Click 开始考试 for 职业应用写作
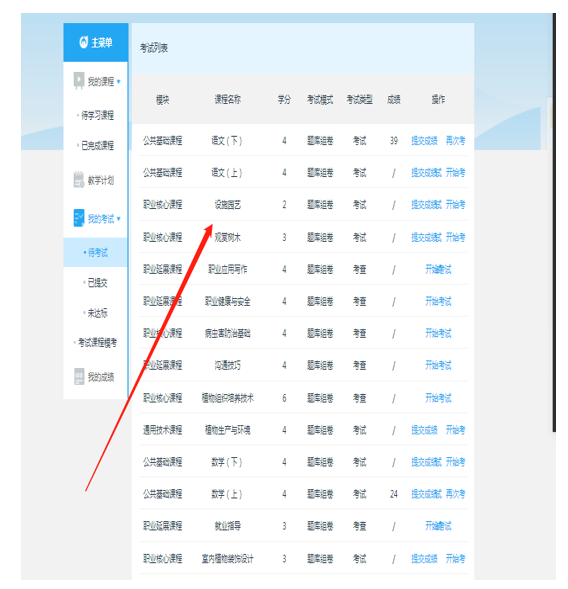The width and height of the screenshot is (568, 589). point(438,269)
